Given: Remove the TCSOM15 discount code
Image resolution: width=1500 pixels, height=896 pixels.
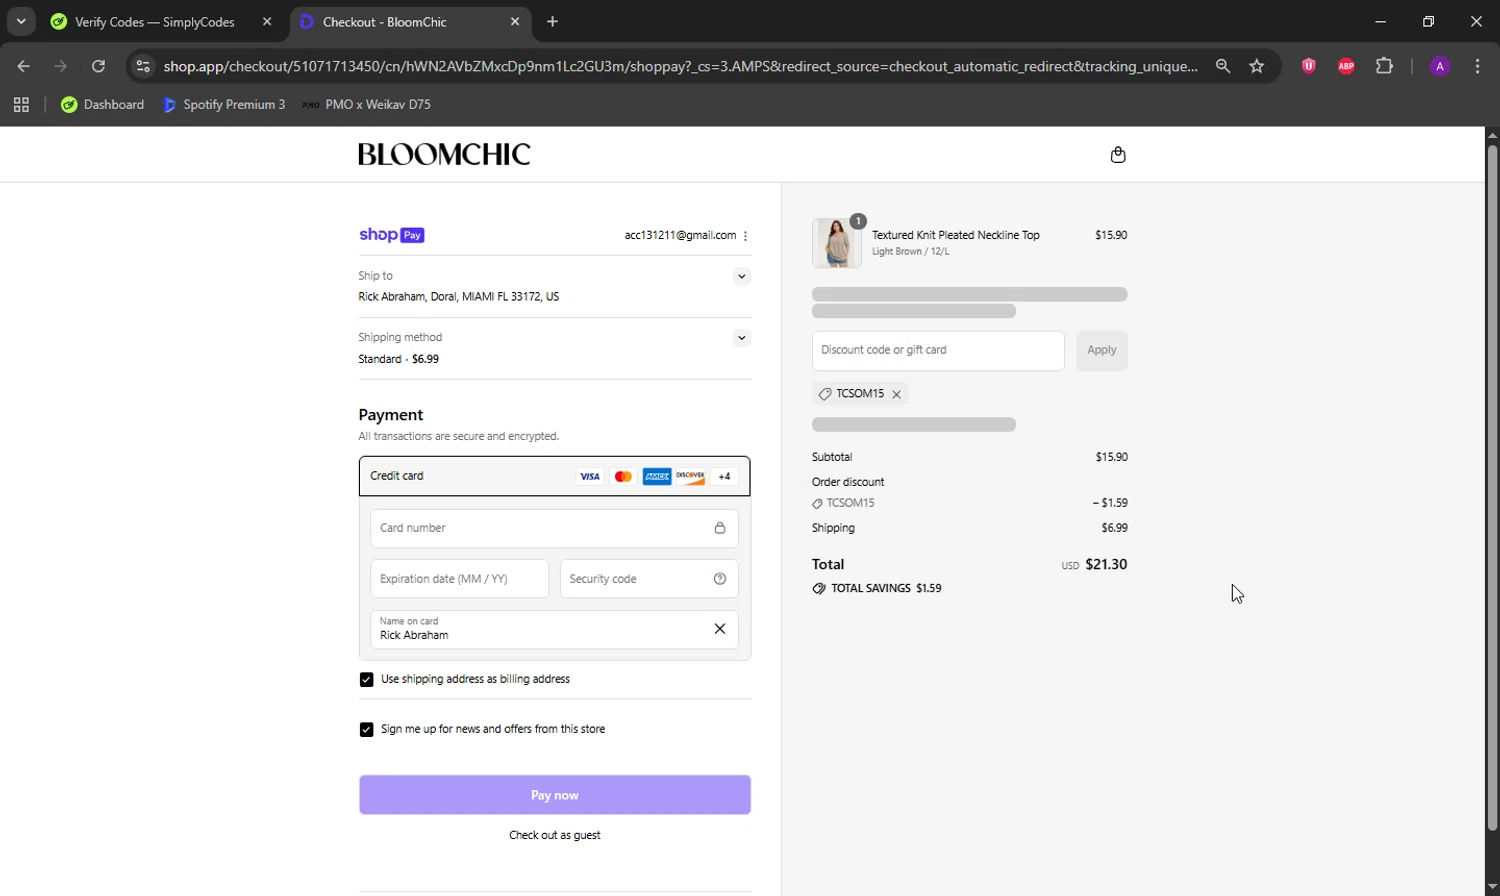Looking at the screenshot, I should [x=896, y=394].
